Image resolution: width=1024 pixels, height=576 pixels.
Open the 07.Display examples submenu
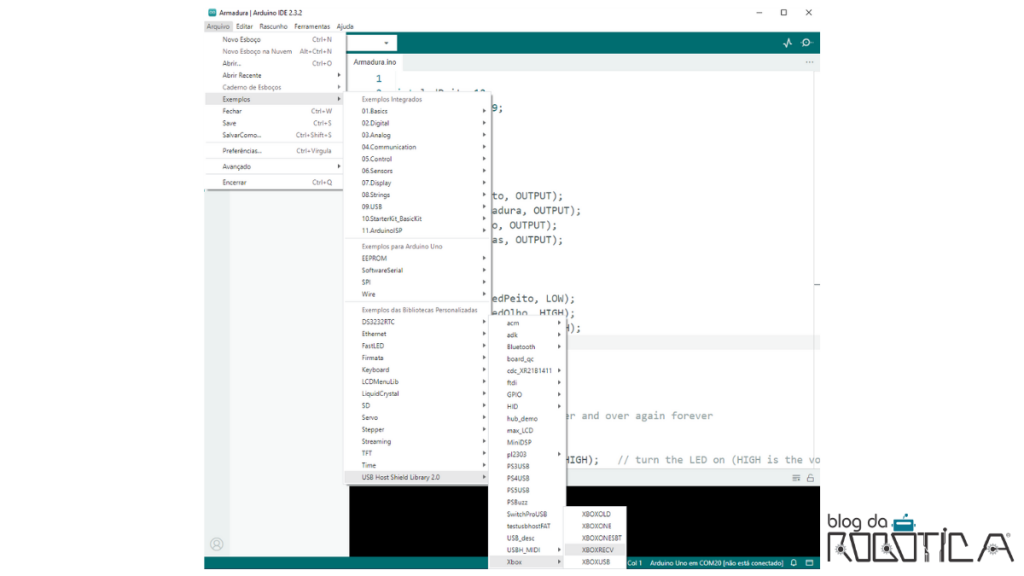(x=417, y=183)
